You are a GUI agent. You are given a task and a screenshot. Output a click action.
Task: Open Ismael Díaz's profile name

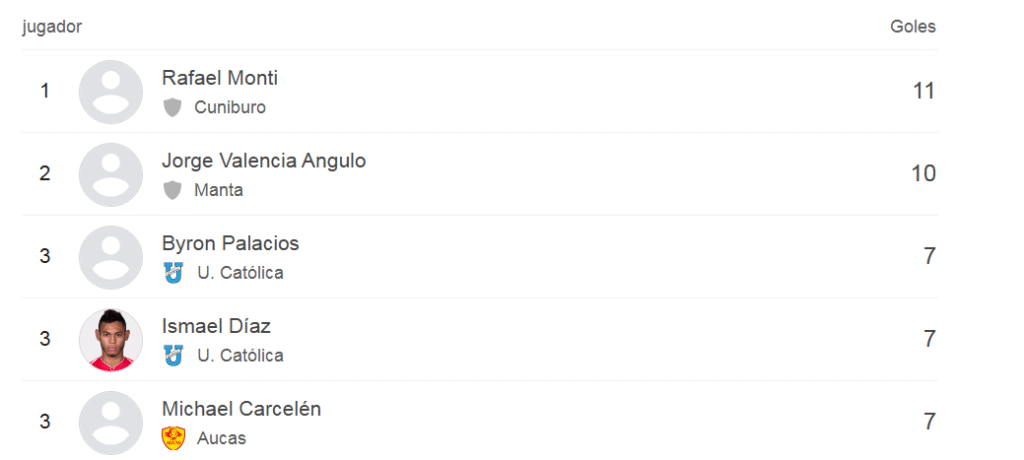click(216, 326)
